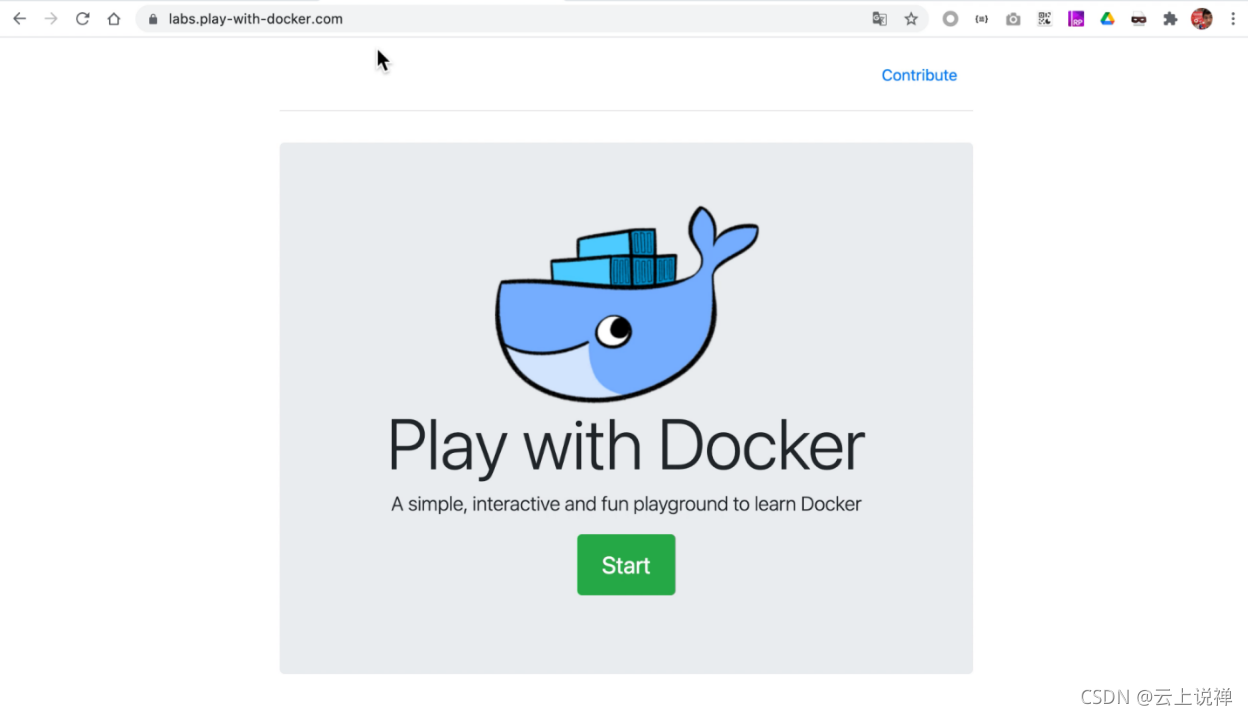The height and width of the screenshot is (715, 1248).
Task: Click the curly-braces extension icon
Action: click(981, 18)
